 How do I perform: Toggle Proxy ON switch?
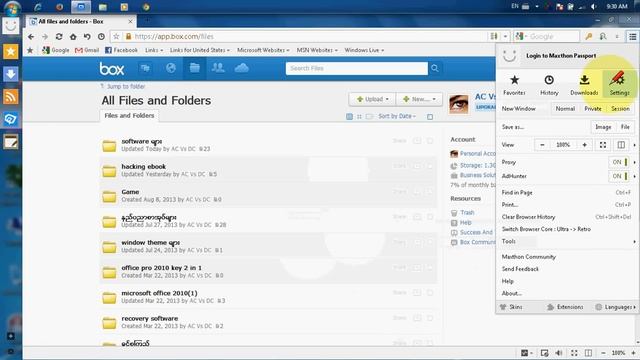619,162
